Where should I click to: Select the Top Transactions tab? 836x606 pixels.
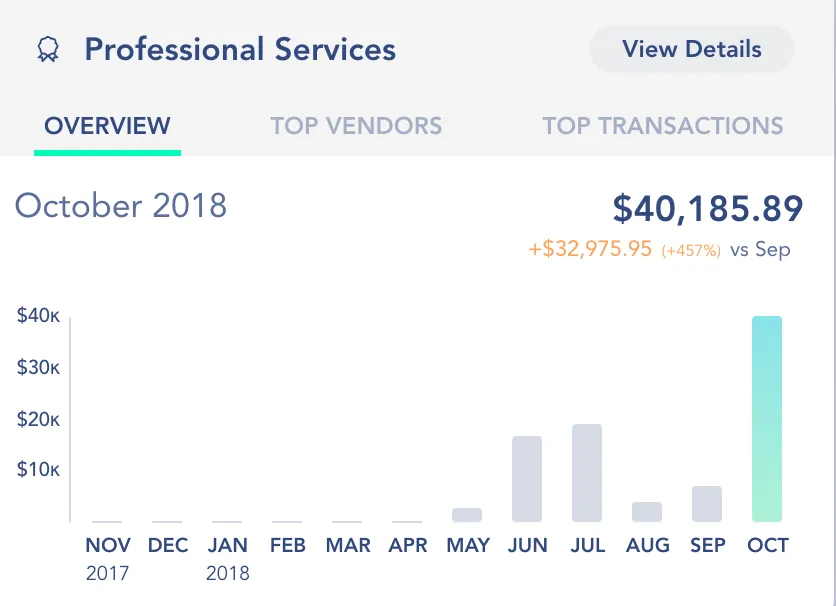663,126
